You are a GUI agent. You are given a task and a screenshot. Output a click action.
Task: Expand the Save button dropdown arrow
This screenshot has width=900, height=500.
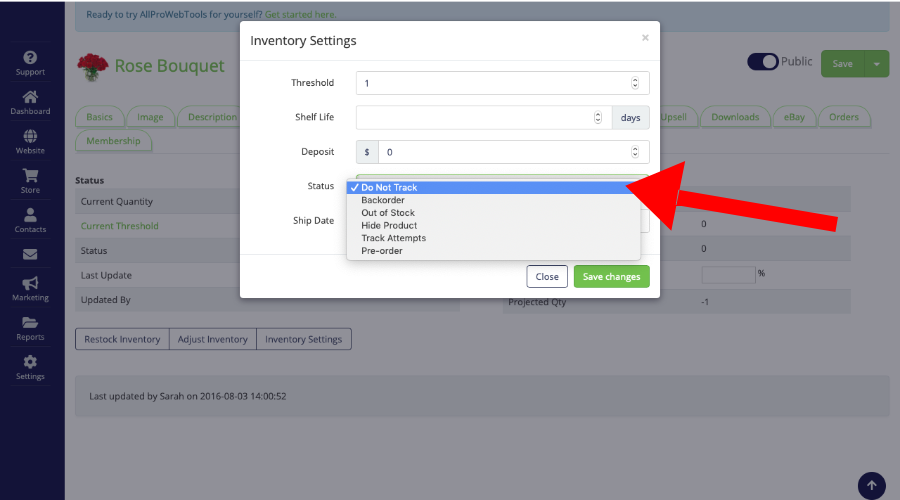tap(876, 64)
